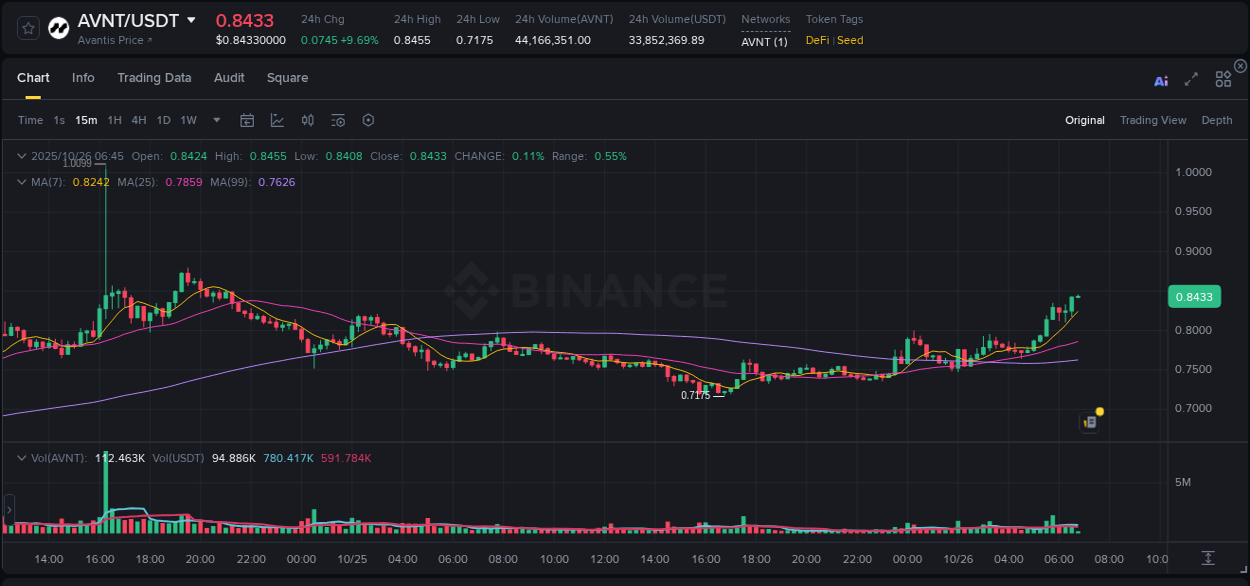The image size is (1250, 586).
Task: Select the 15m interval
Action: click(86, 120)
